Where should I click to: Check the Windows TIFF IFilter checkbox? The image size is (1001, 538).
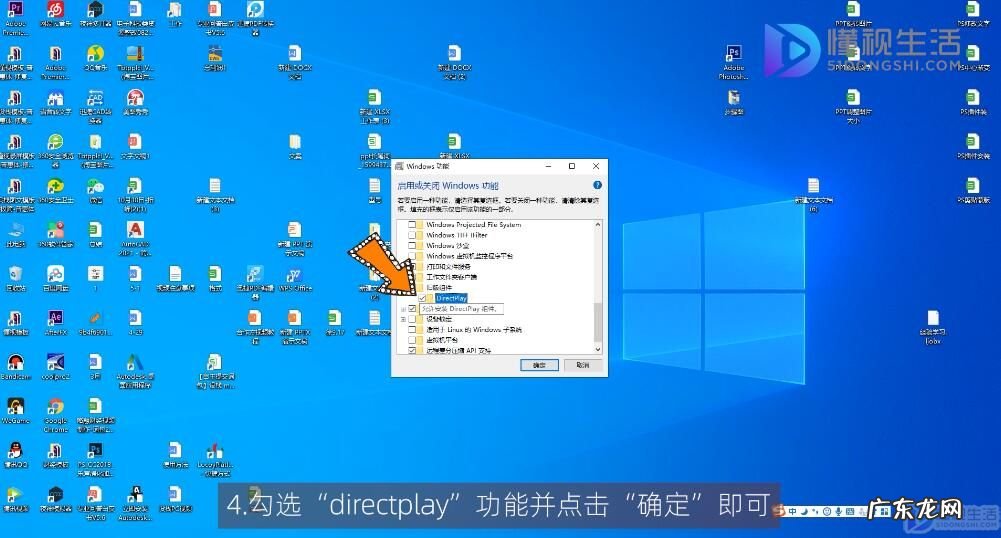pos(412,235)
